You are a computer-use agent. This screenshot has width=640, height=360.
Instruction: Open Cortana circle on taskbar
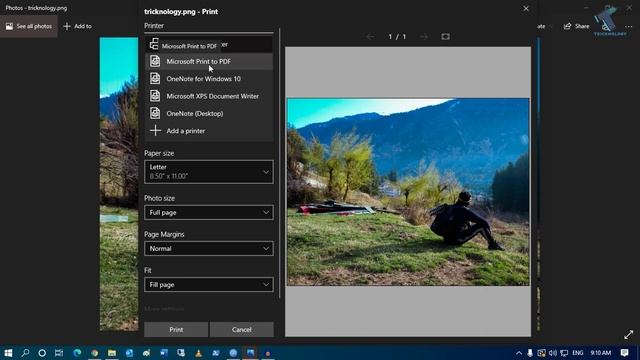pyautogui.click(x=42, y=353)
